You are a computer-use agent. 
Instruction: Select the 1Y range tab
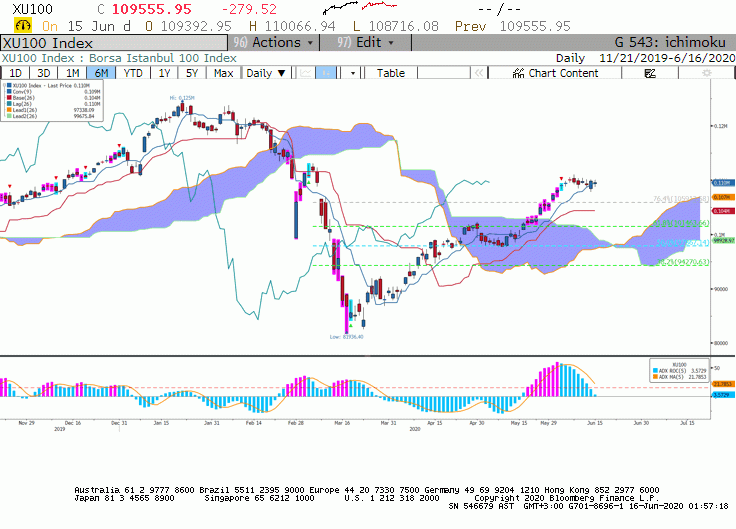164,73
